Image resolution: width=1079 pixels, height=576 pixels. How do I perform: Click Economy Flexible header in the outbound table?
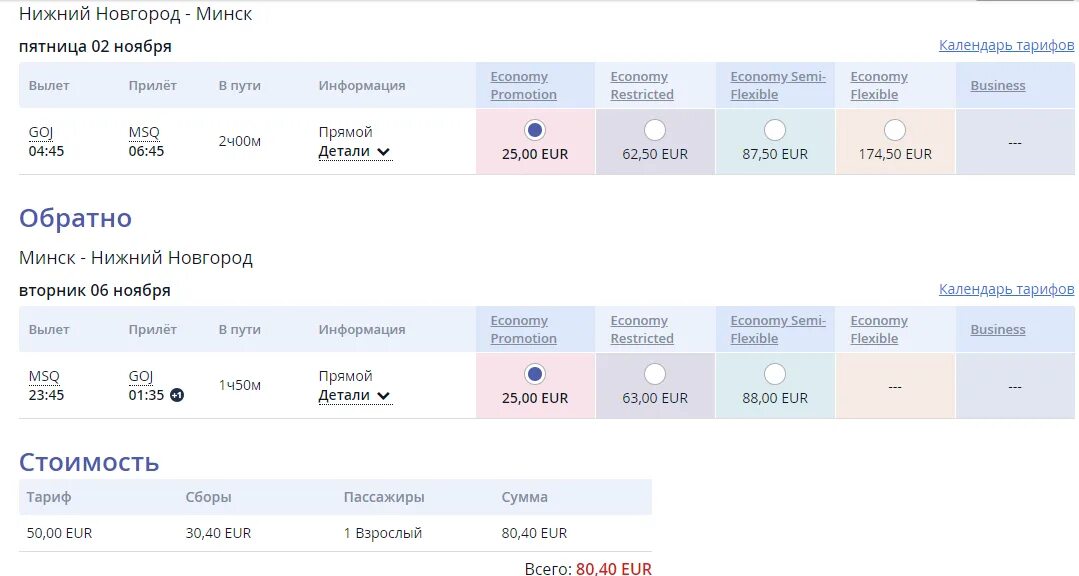[x=878, y=86]
